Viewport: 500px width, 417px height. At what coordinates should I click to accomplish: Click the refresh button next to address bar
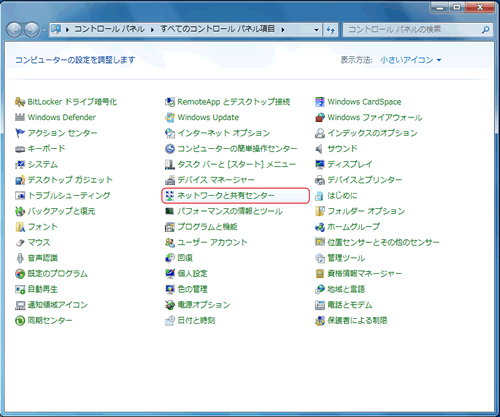click(330, 30)
